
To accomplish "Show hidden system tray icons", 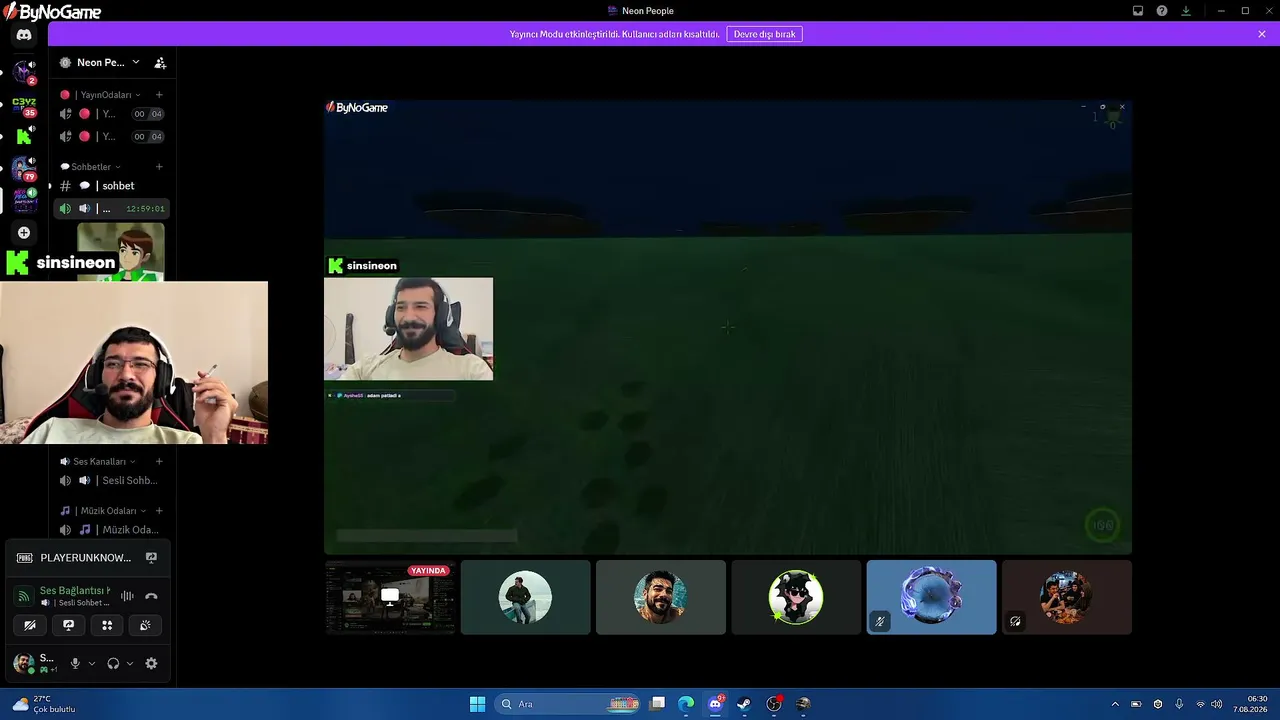I will 1115,704.
